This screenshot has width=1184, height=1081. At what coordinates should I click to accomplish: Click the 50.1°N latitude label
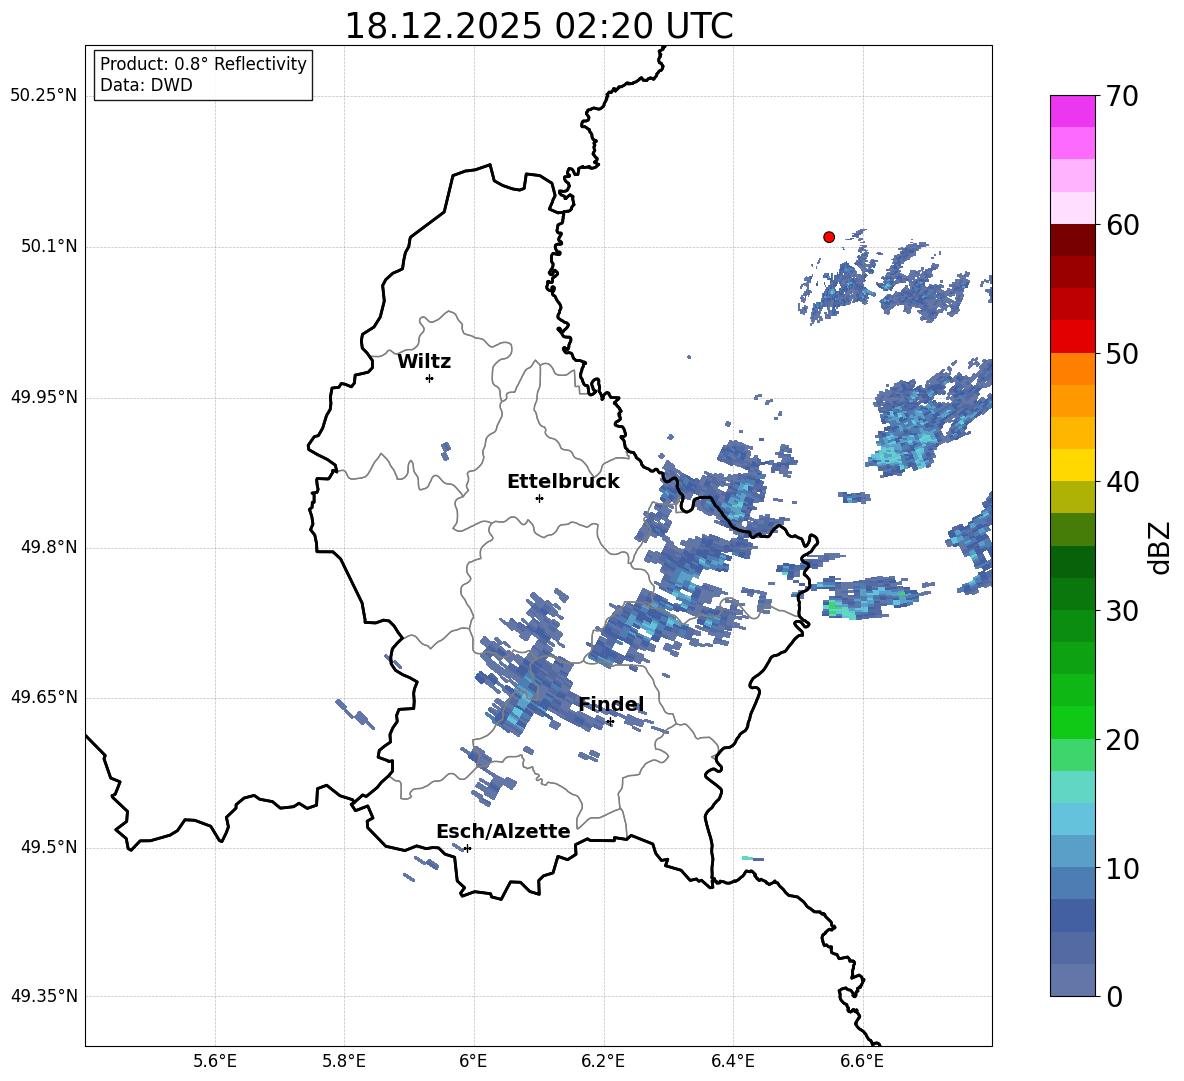pyautogui.click(x=49, y=246)
